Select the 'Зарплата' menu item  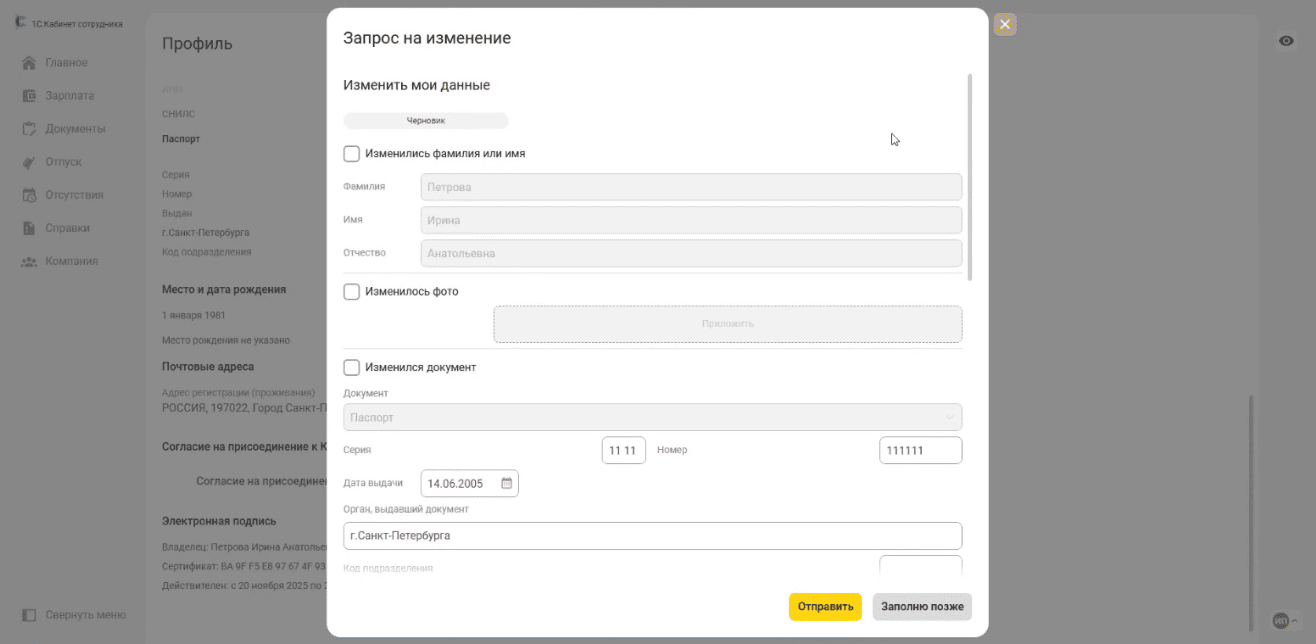click(x=69, y=96)
